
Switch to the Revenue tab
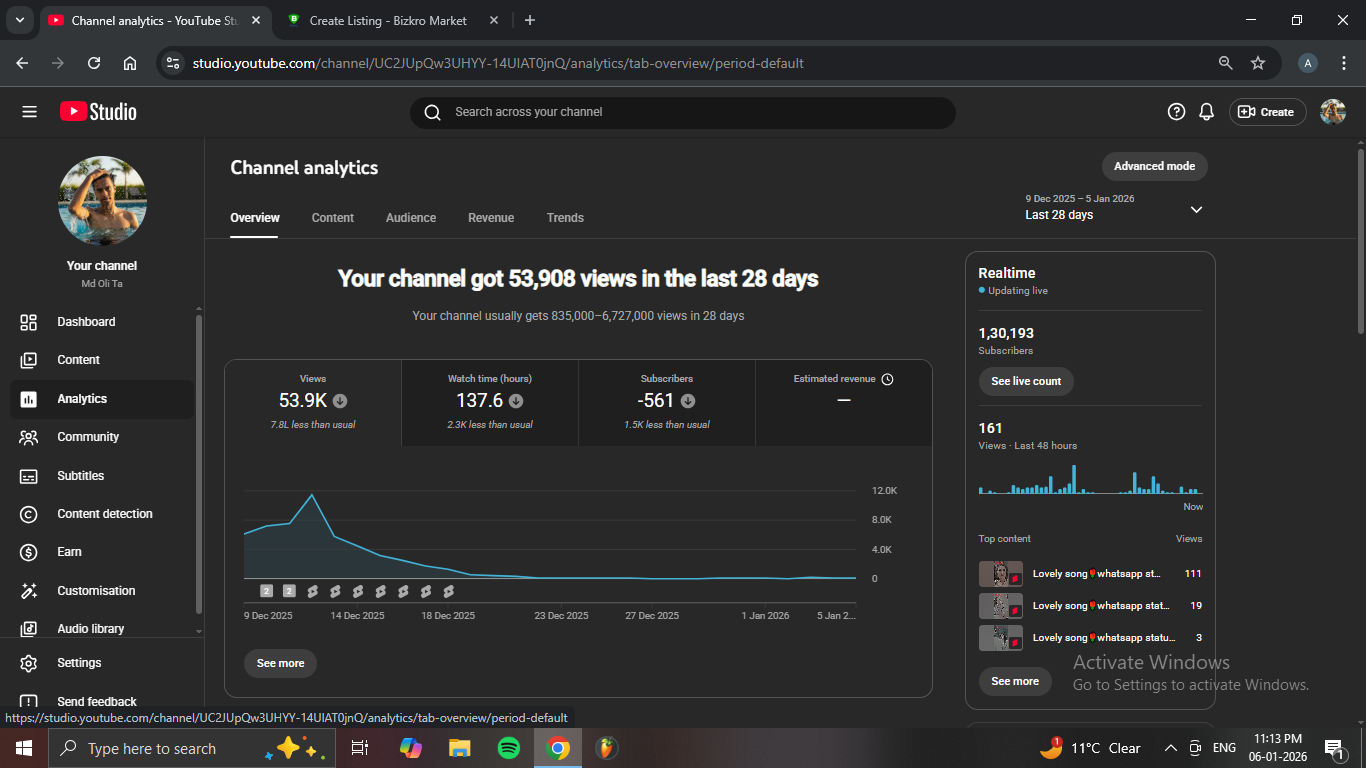click(x=491, y=218)
